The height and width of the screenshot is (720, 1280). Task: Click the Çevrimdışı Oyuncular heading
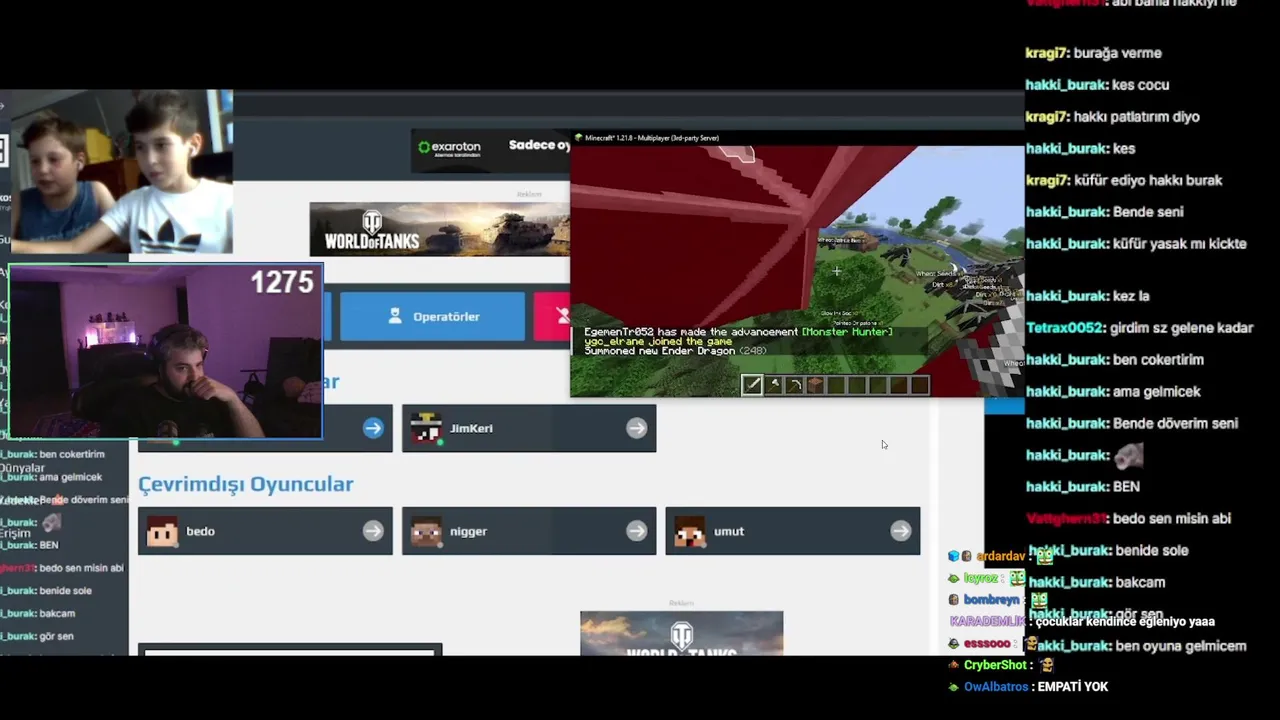click(x=246, y=484)
